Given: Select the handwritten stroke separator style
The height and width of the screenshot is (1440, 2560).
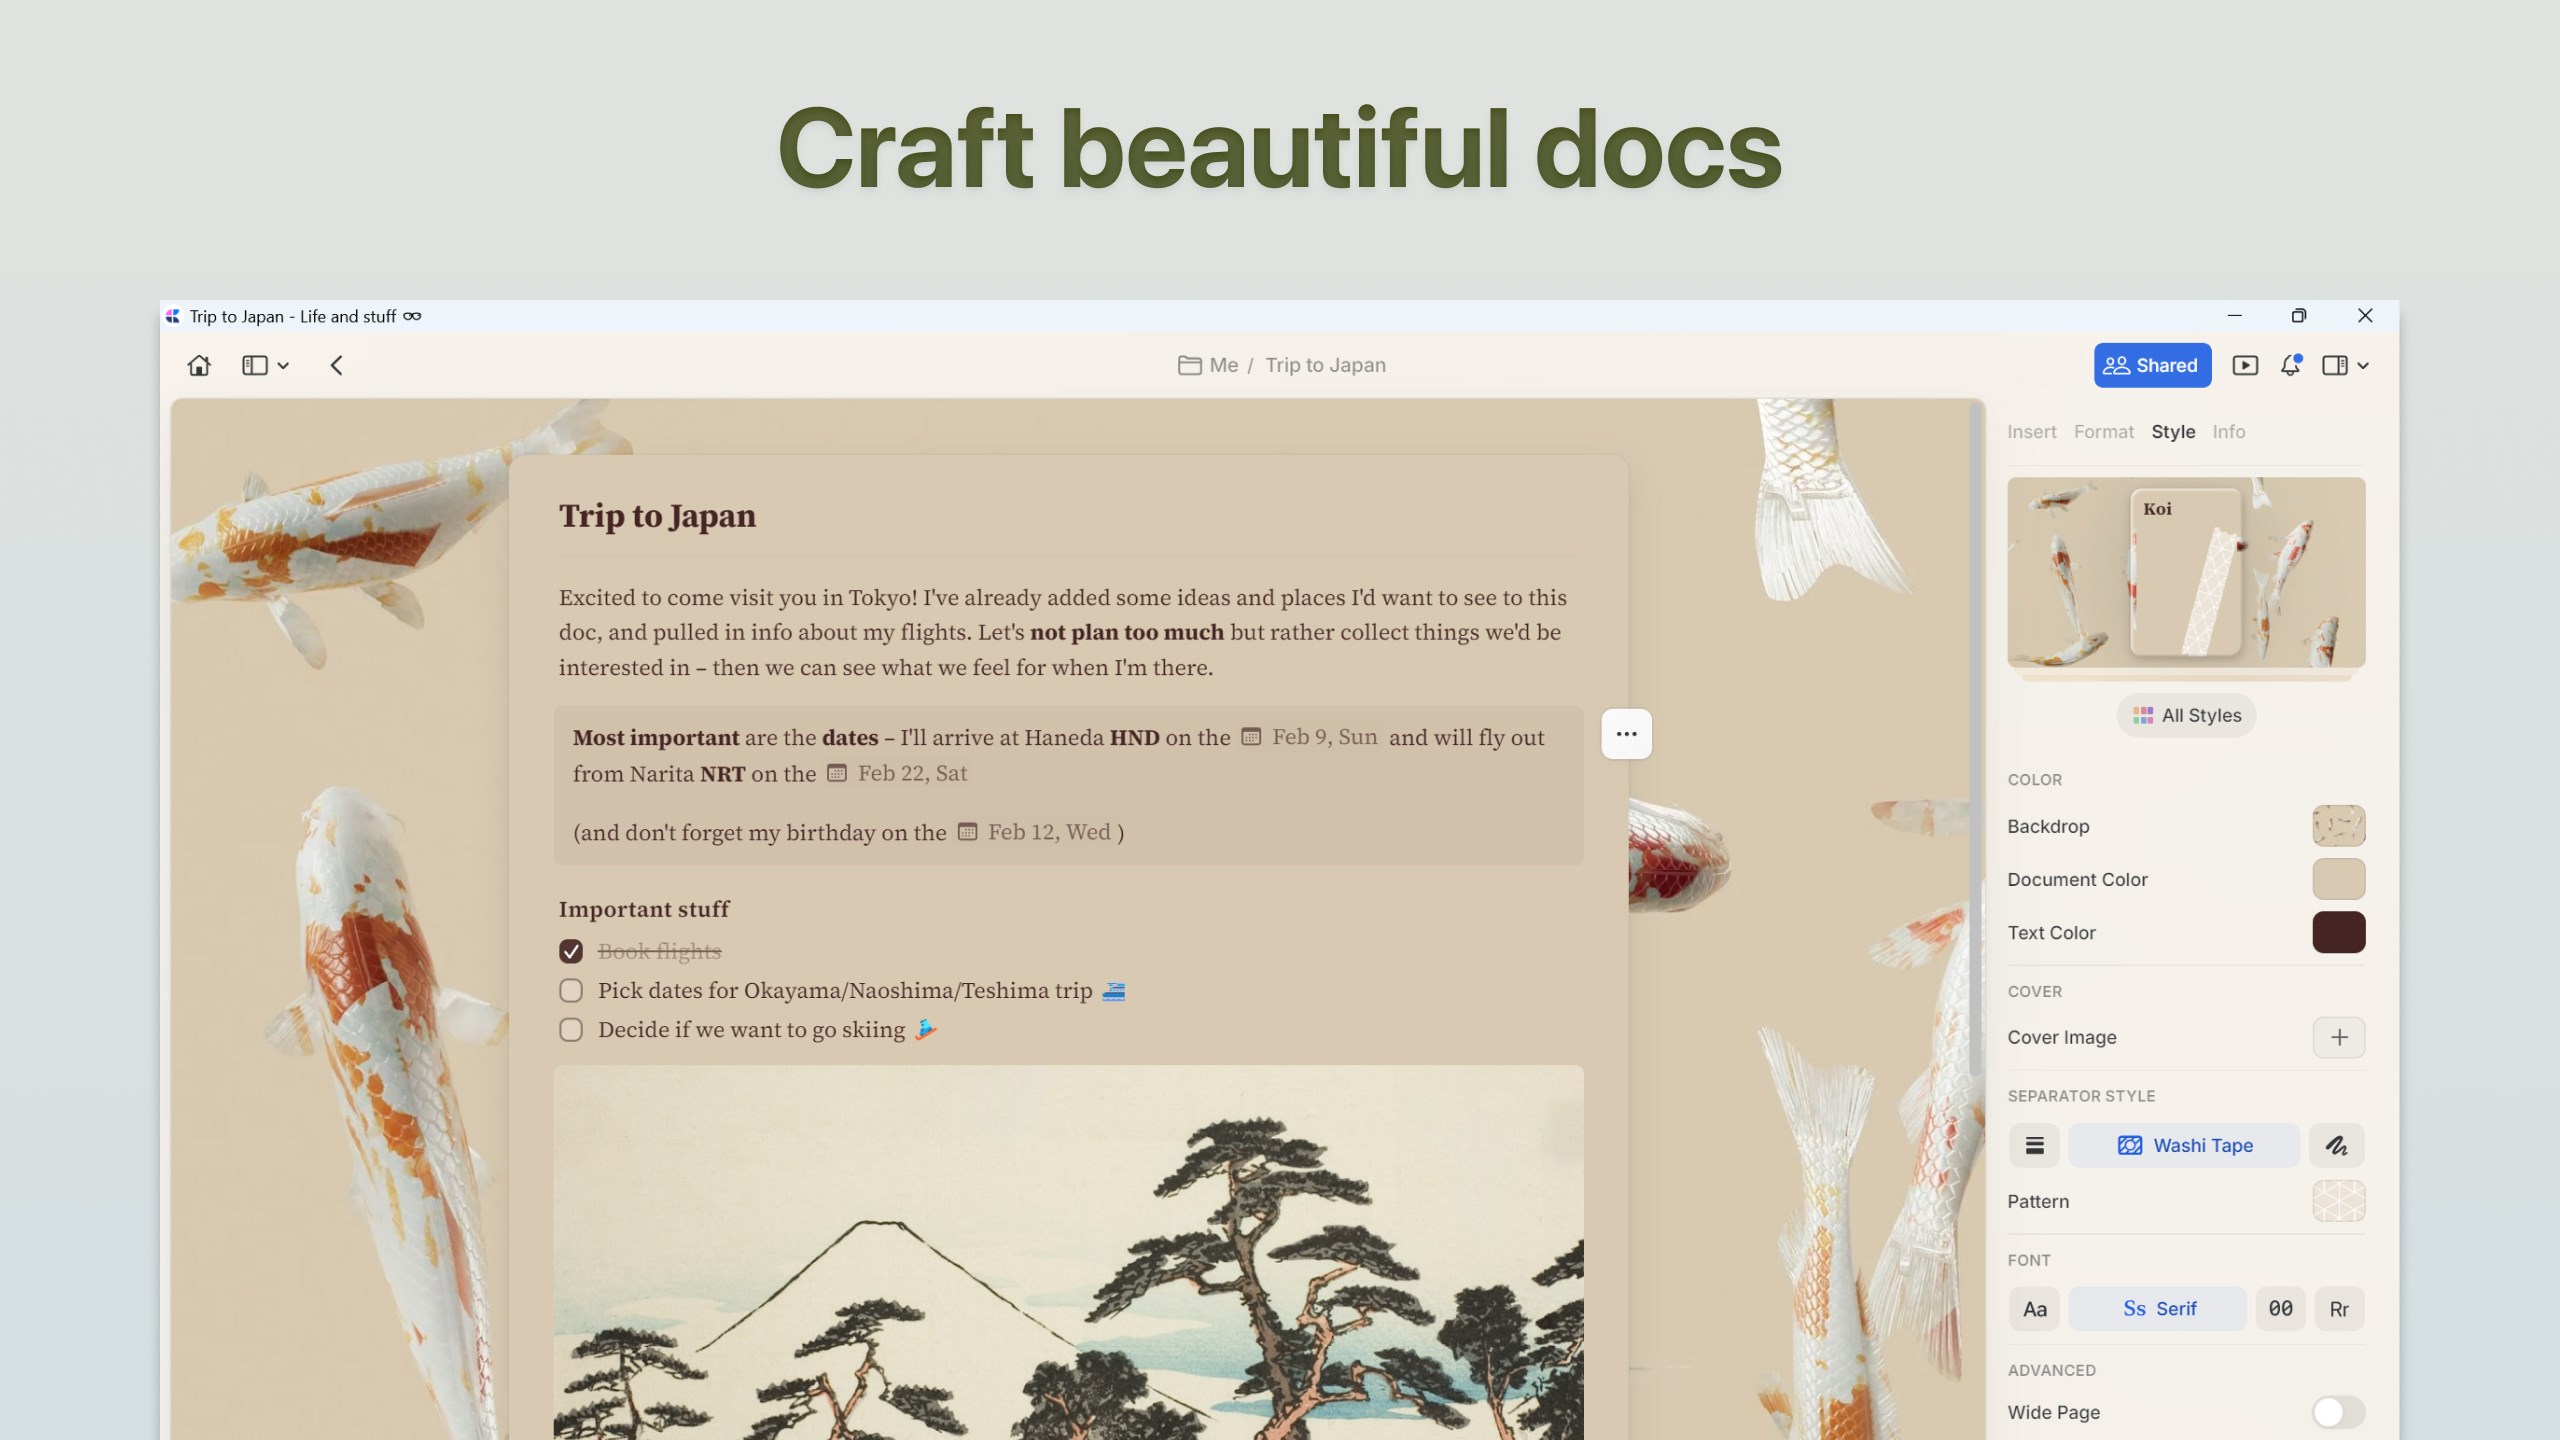Looking at the screenshot, I should click(2337, 1146).
